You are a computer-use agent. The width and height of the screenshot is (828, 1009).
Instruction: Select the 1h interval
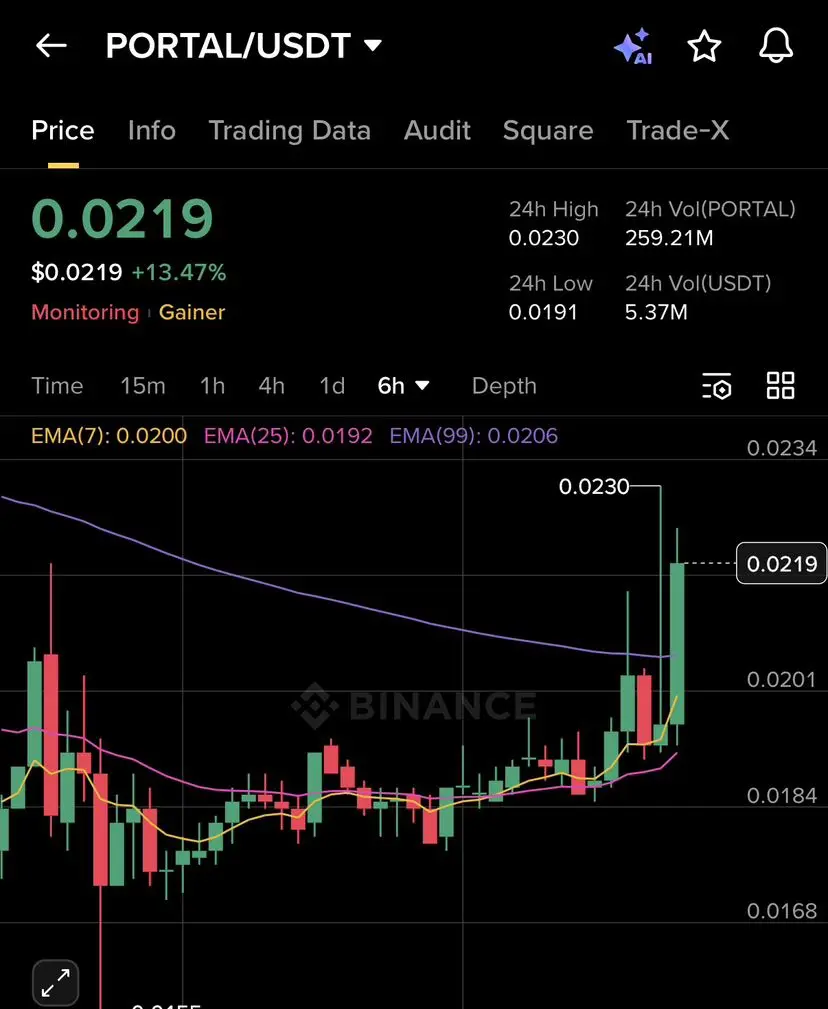(x=212, y=386)
